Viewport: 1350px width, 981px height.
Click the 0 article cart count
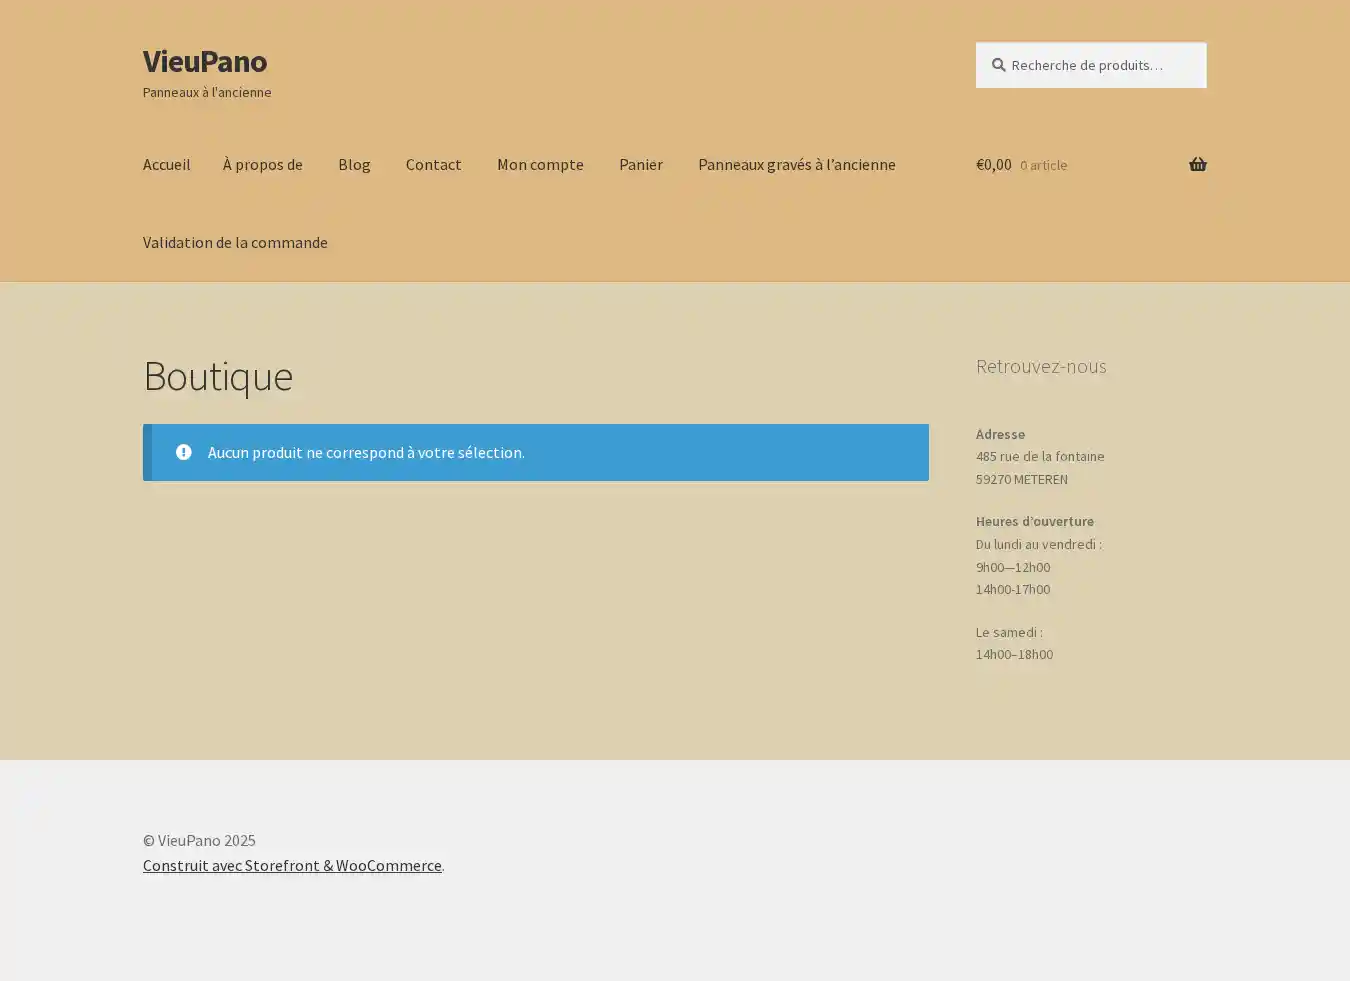[x=1043, y=165]
